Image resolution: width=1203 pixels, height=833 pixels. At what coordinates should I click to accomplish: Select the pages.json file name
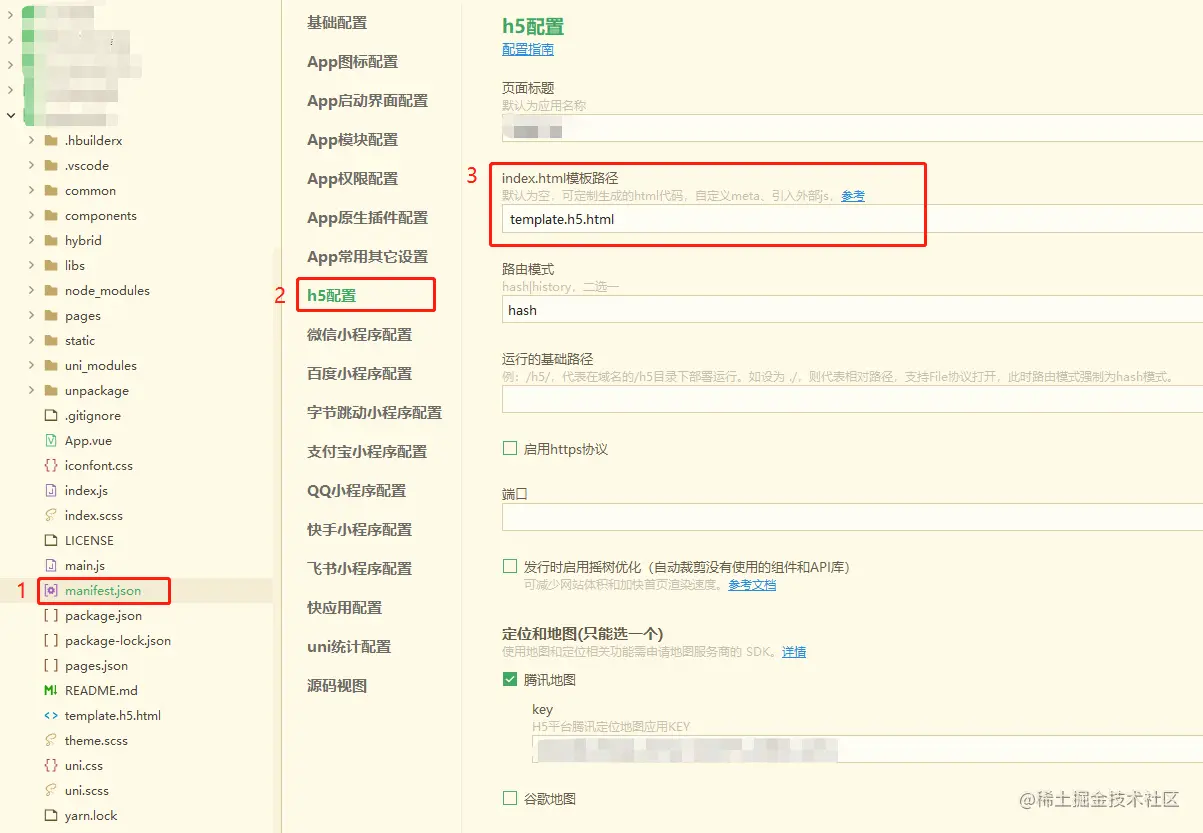[96, 666]
